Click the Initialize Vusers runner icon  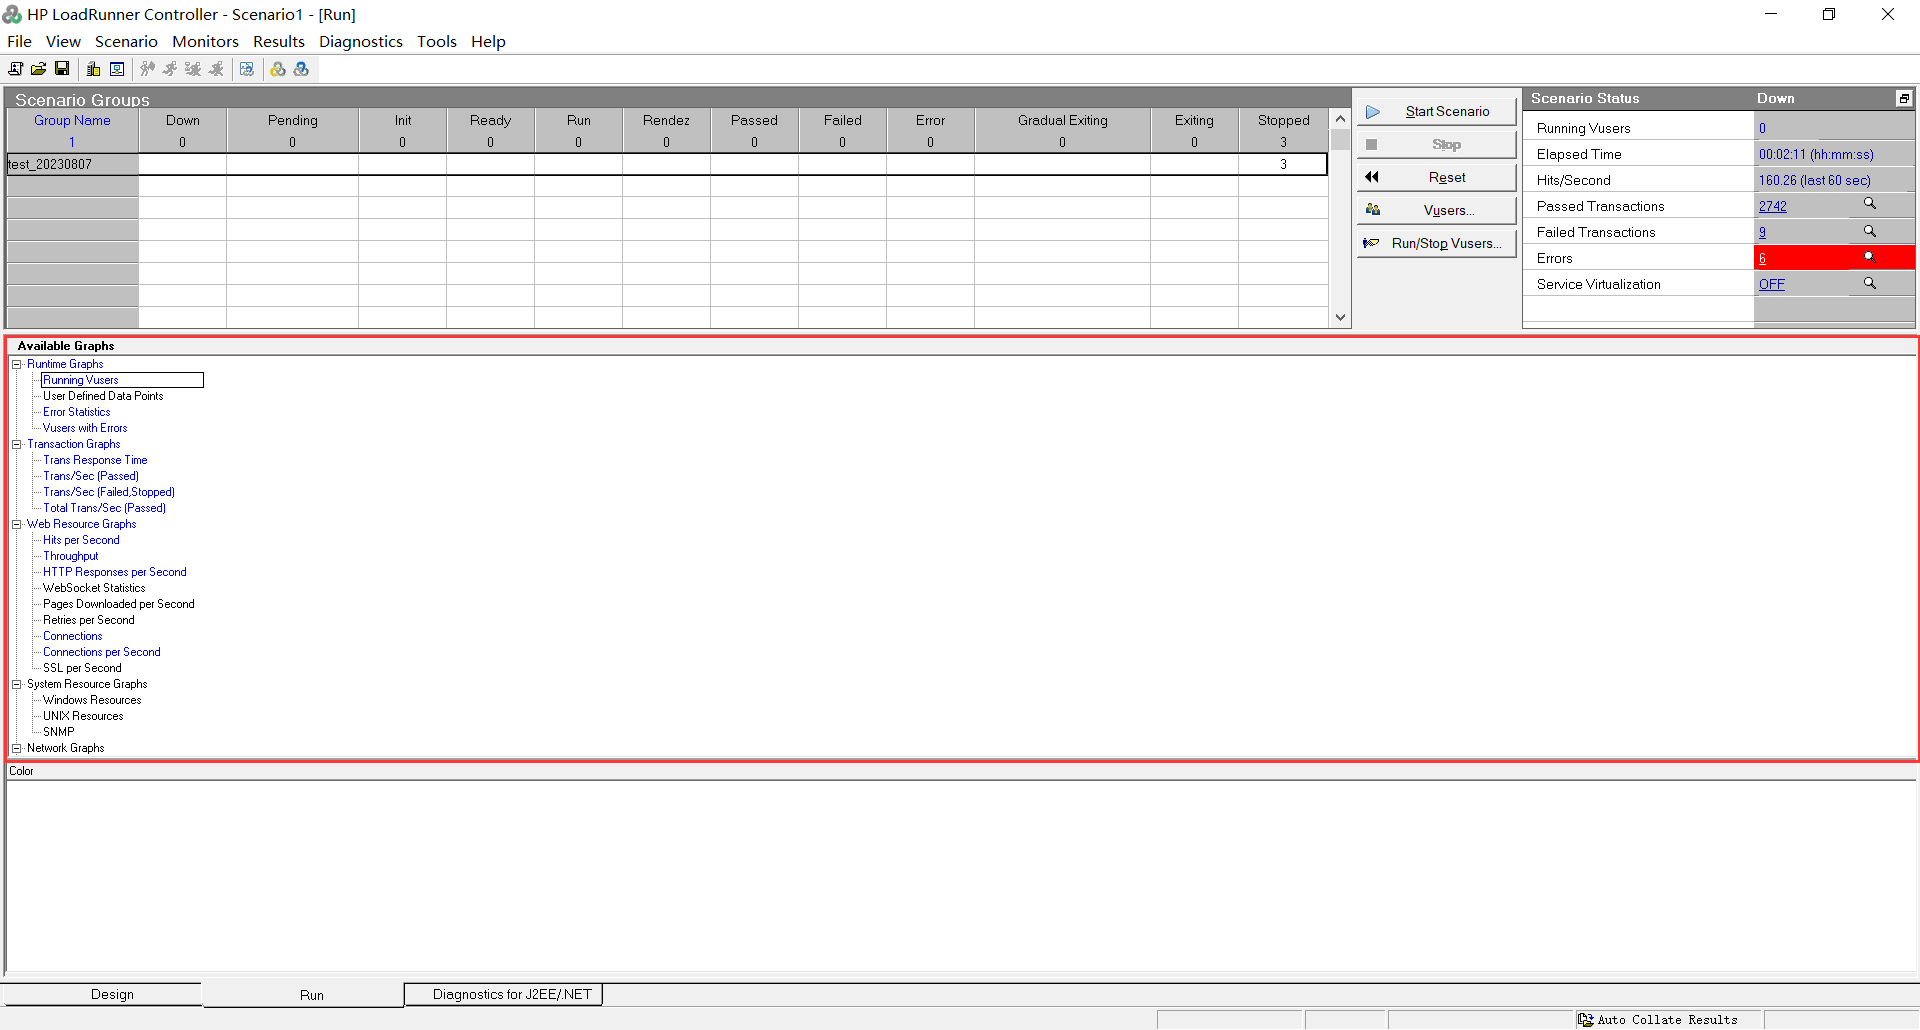click(147, 69)
